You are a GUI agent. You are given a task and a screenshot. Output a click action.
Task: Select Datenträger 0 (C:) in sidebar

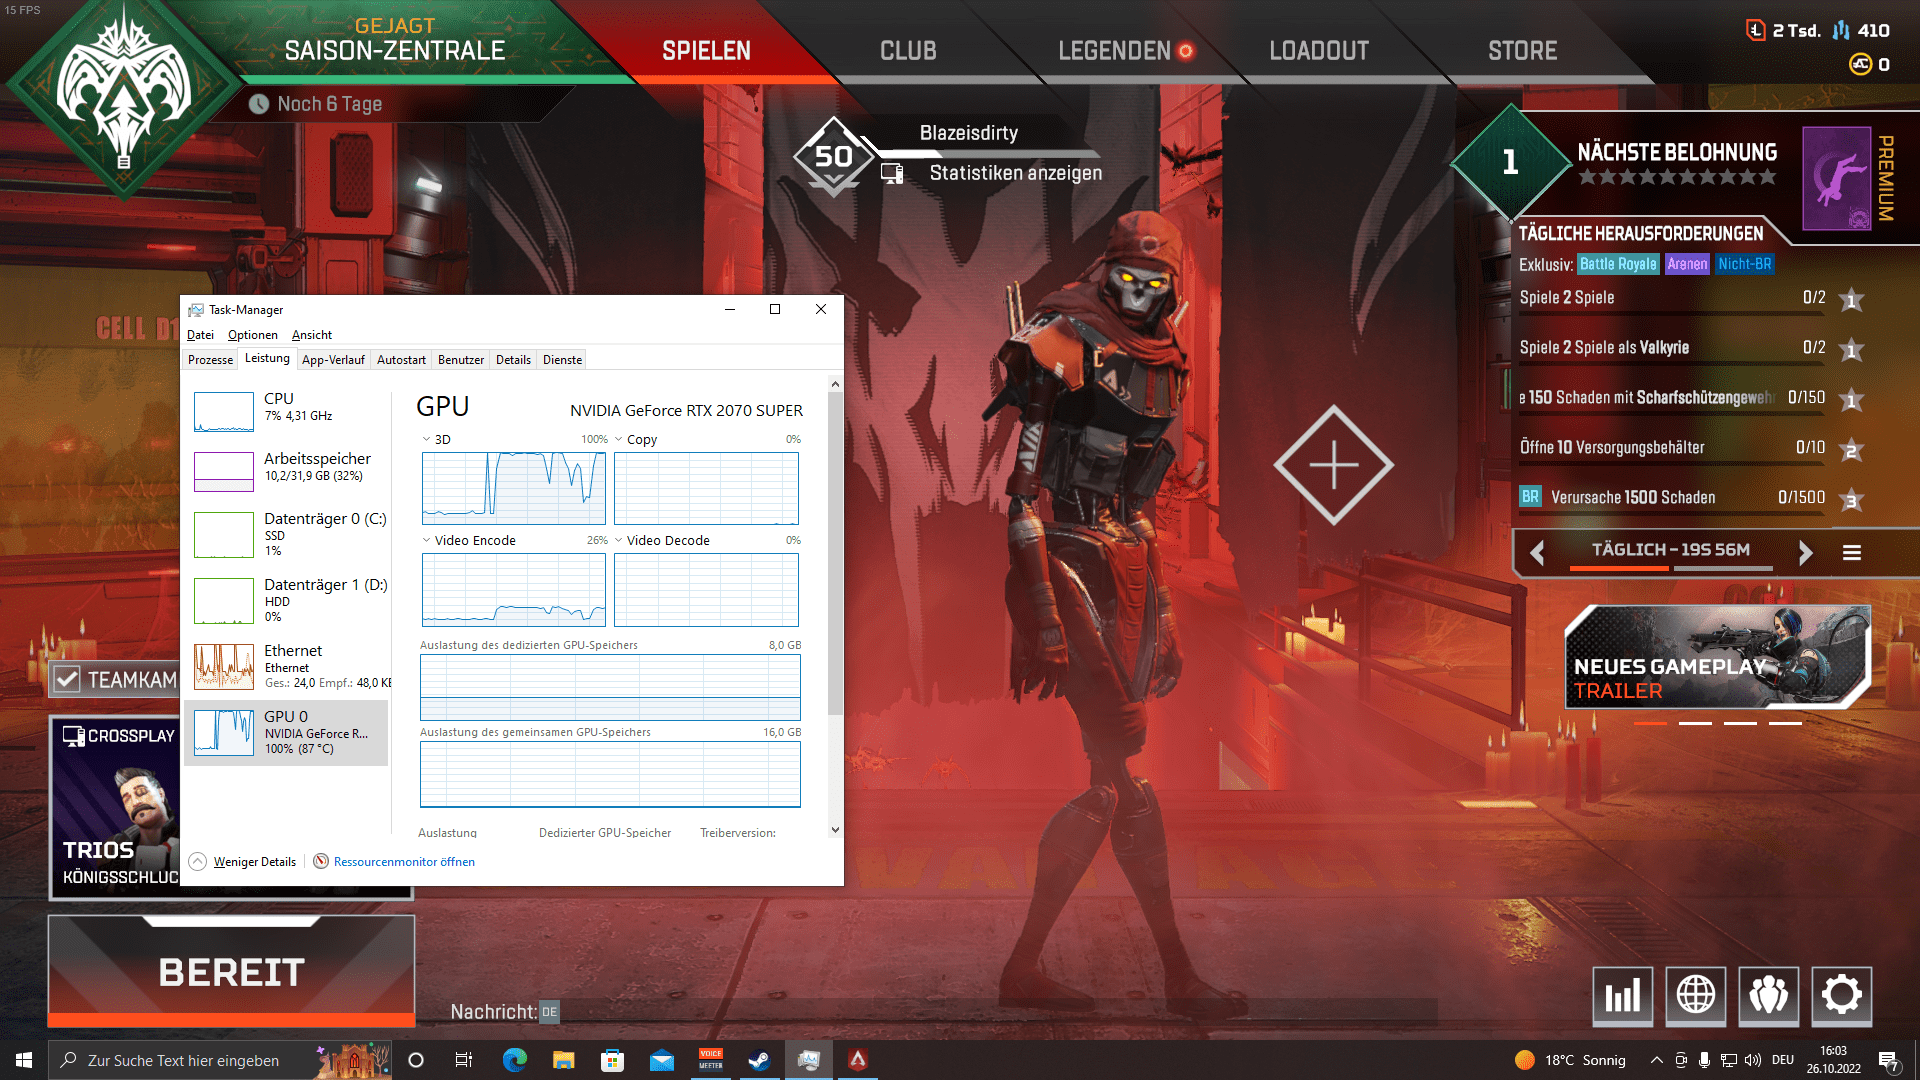click(288, 534)
